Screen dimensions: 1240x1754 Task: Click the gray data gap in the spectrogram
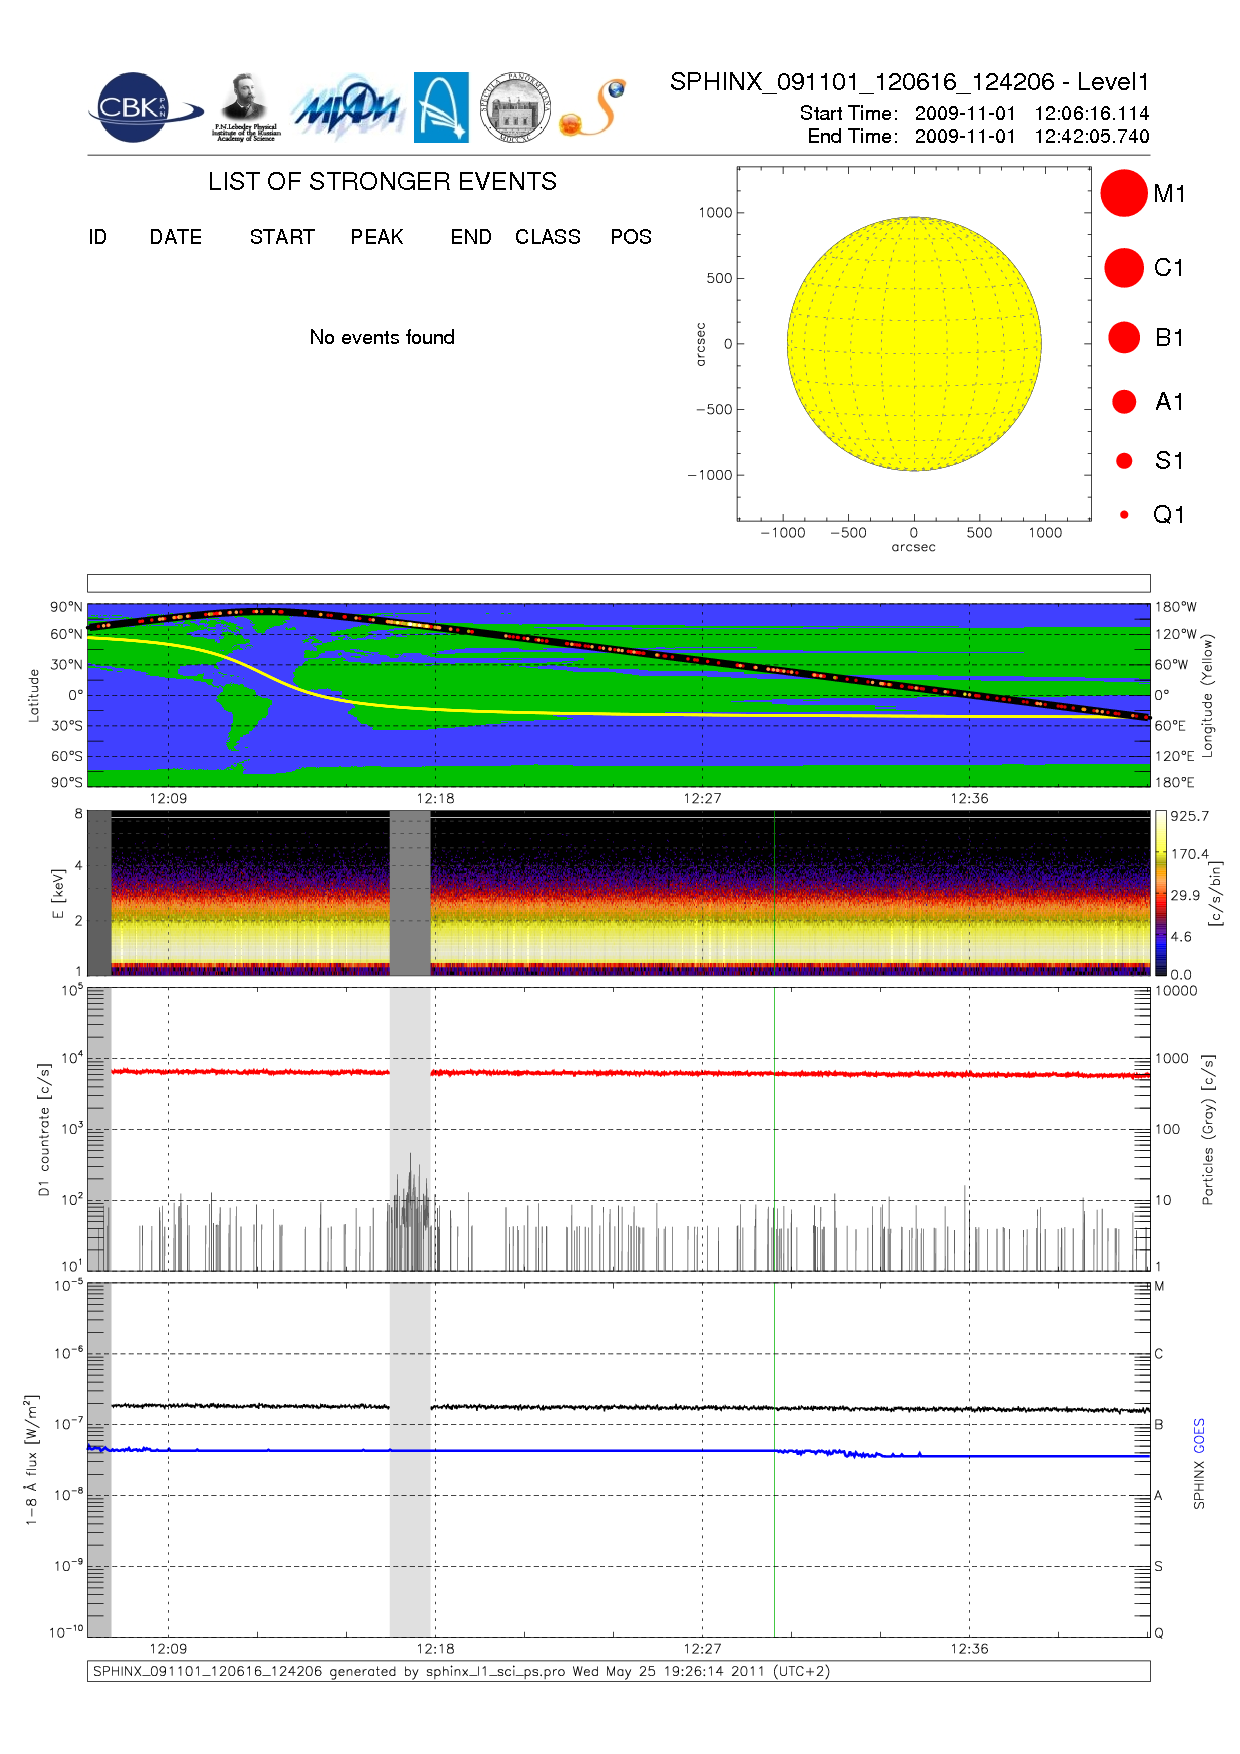(409, 893)
